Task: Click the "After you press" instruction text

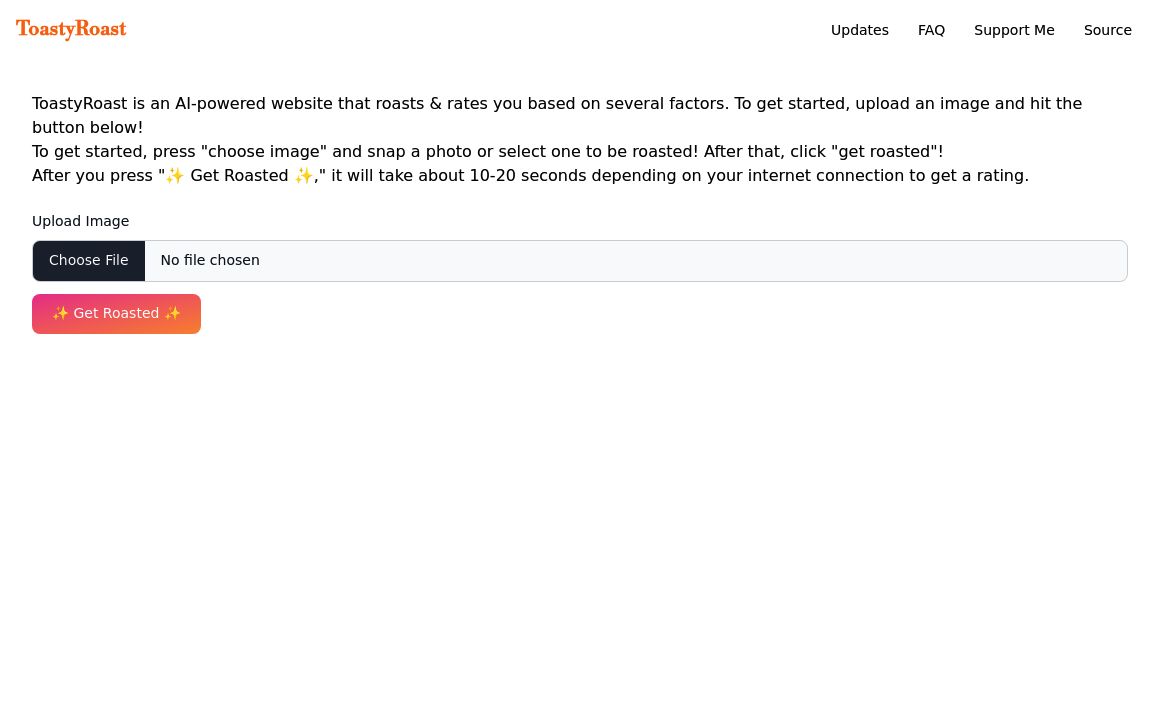Action: tap(93, 176)
